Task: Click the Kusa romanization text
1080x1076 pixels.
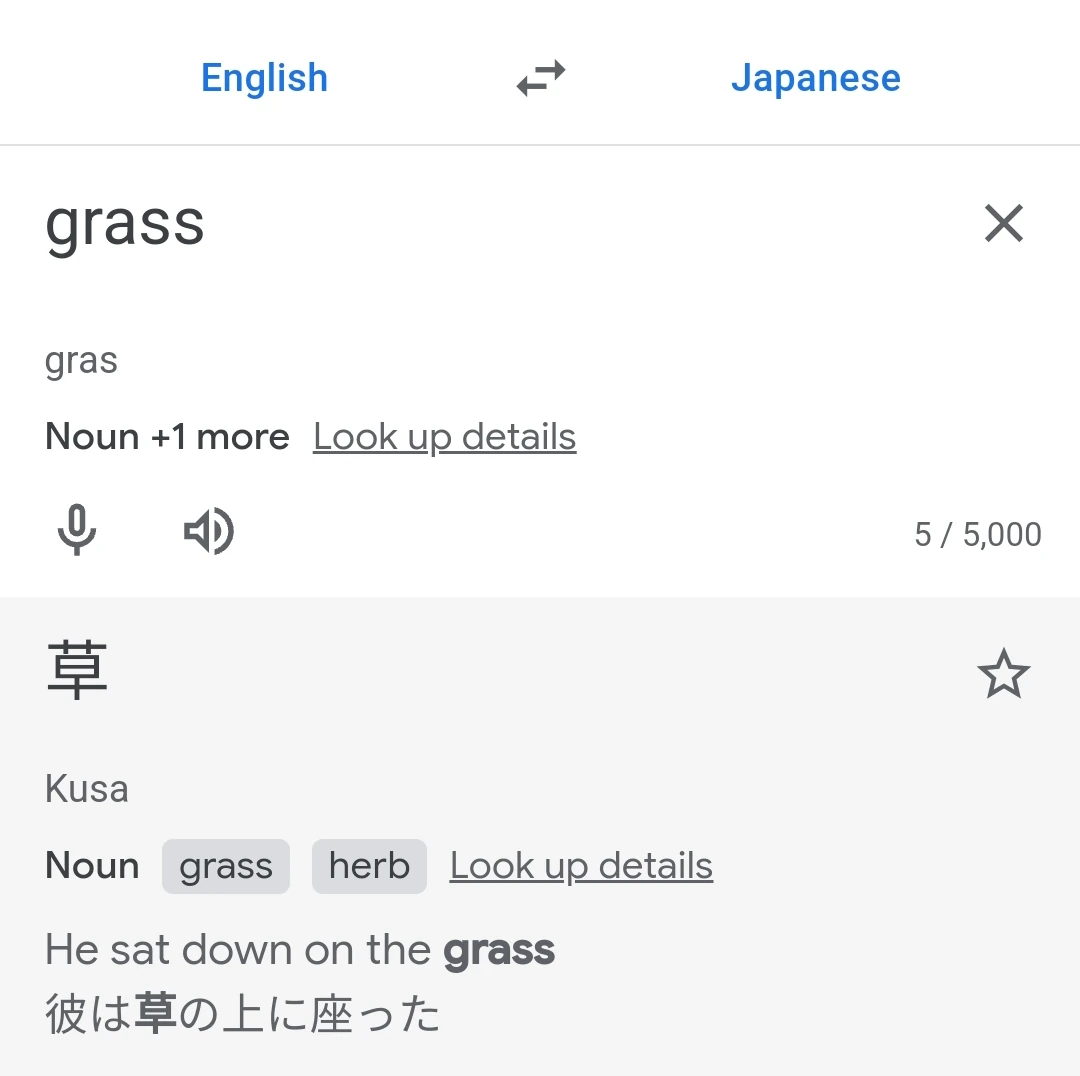Action: click(x=87, y=789)
